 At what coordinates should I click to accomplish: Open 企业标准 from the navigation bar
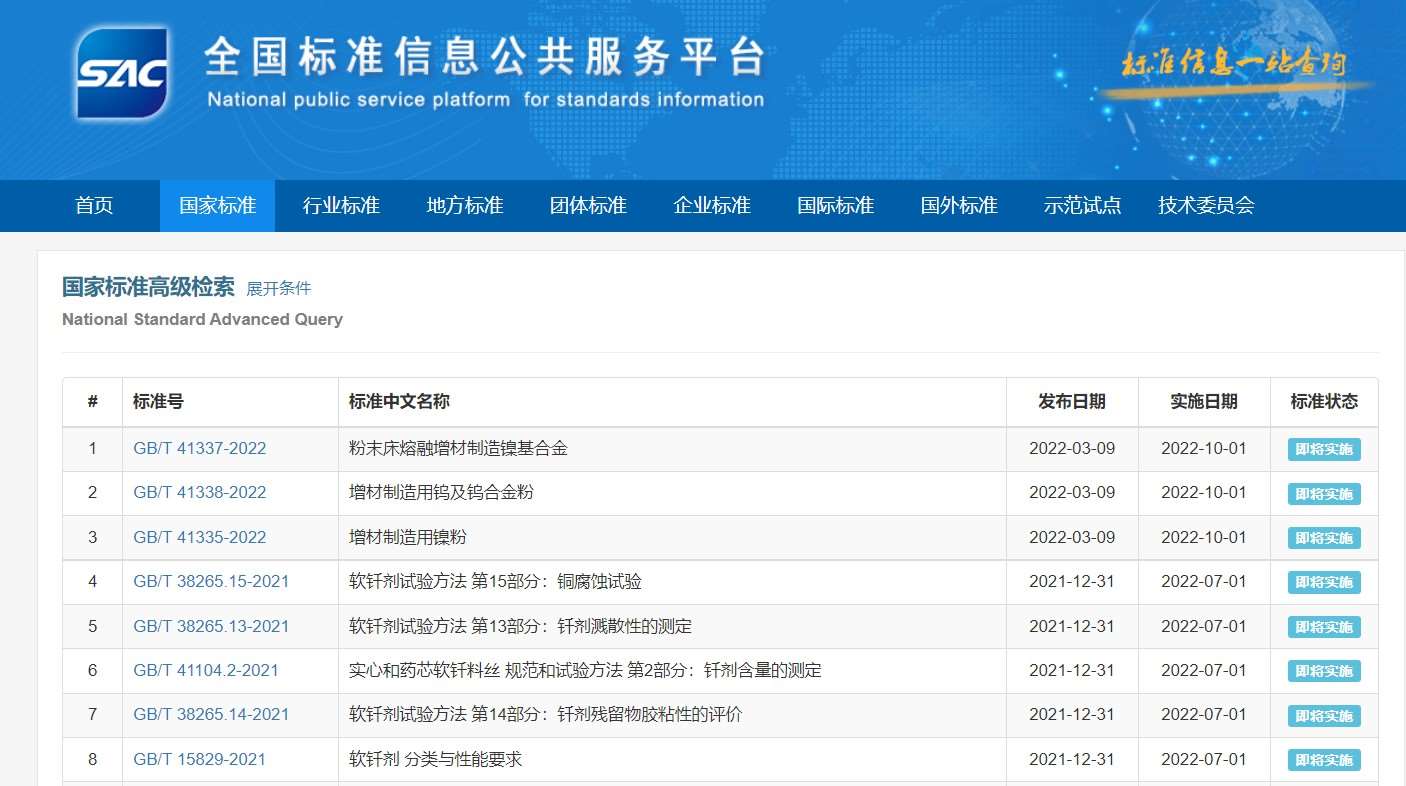coord(712,206)
